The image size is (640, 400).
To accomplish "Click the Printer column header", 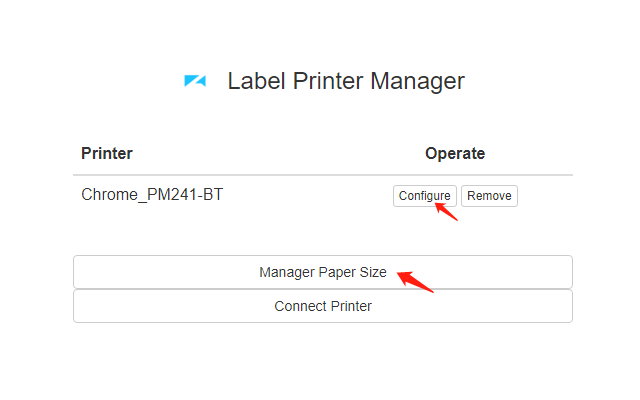I will tap(107, 153).
